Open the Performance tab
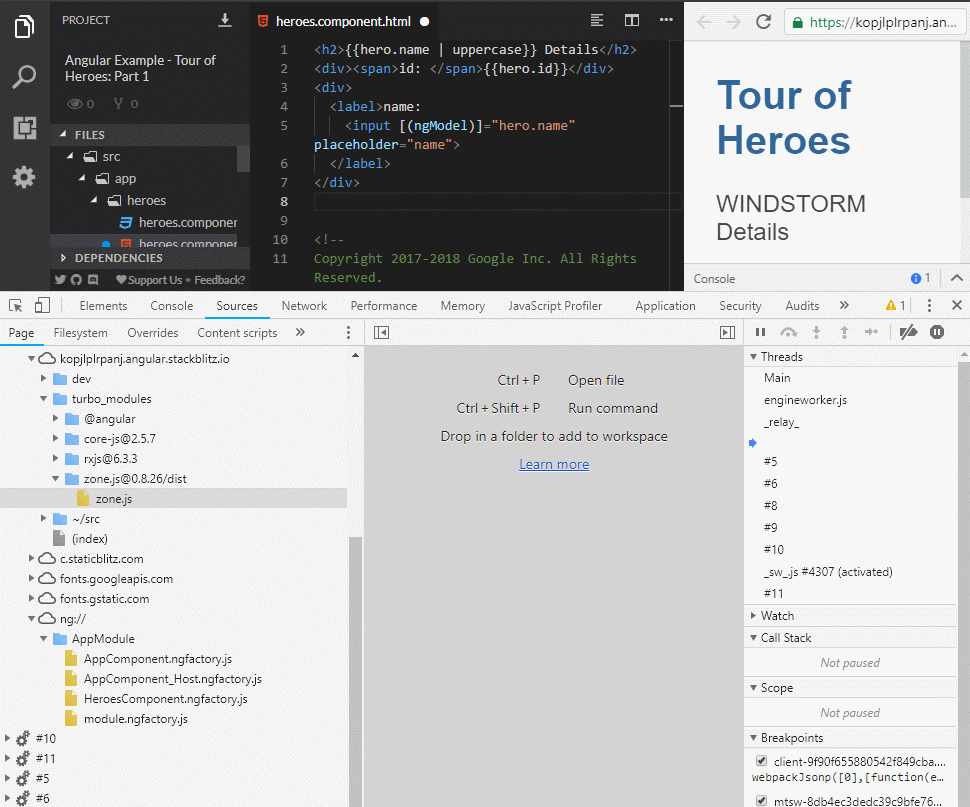The width and height of the screenshot is (970, 807). click(x=384, y=305)
